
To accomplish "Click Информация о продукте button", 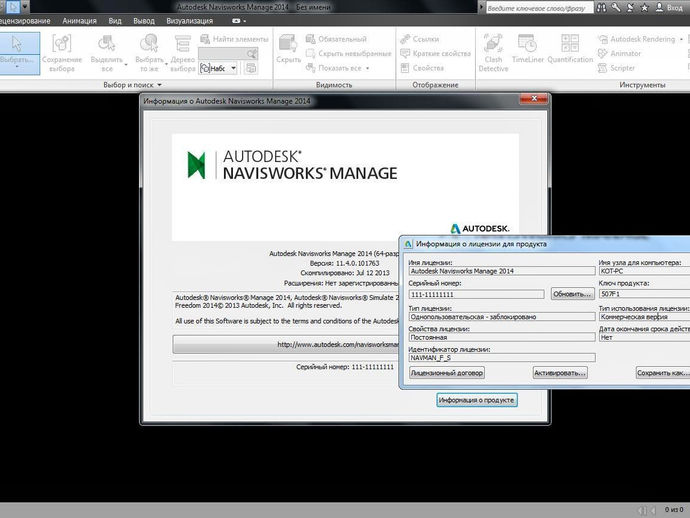I will coord(477,400).
